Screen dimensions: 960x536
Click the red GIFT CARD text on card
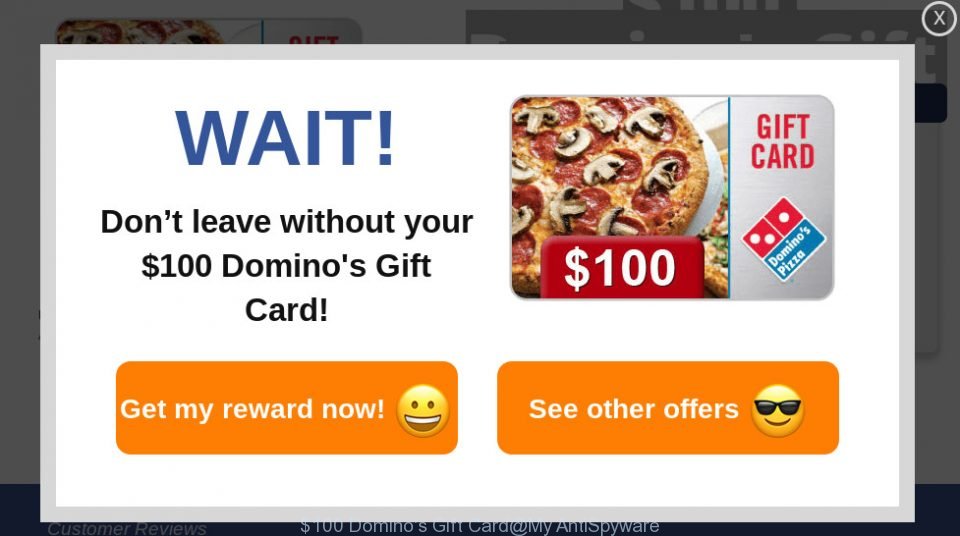[x=782, y=142]
